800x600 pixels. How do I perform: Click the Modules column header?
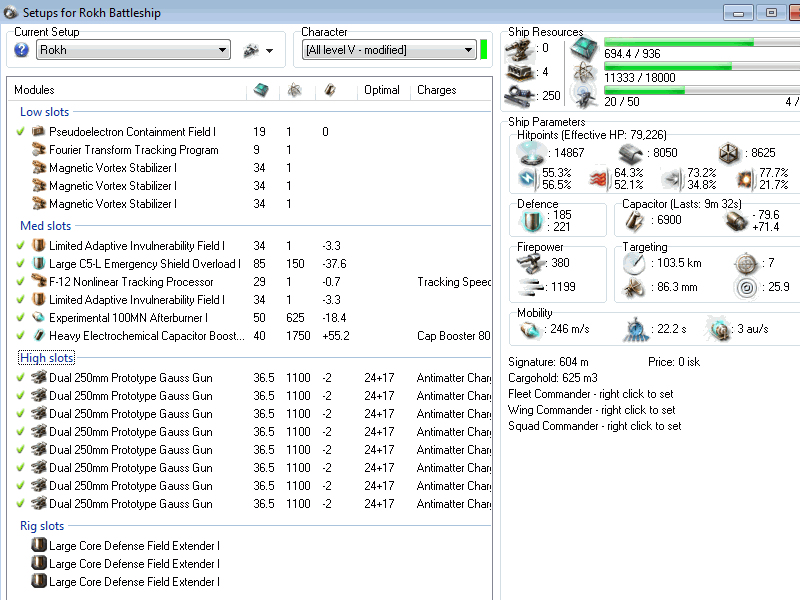coord(34,90)
